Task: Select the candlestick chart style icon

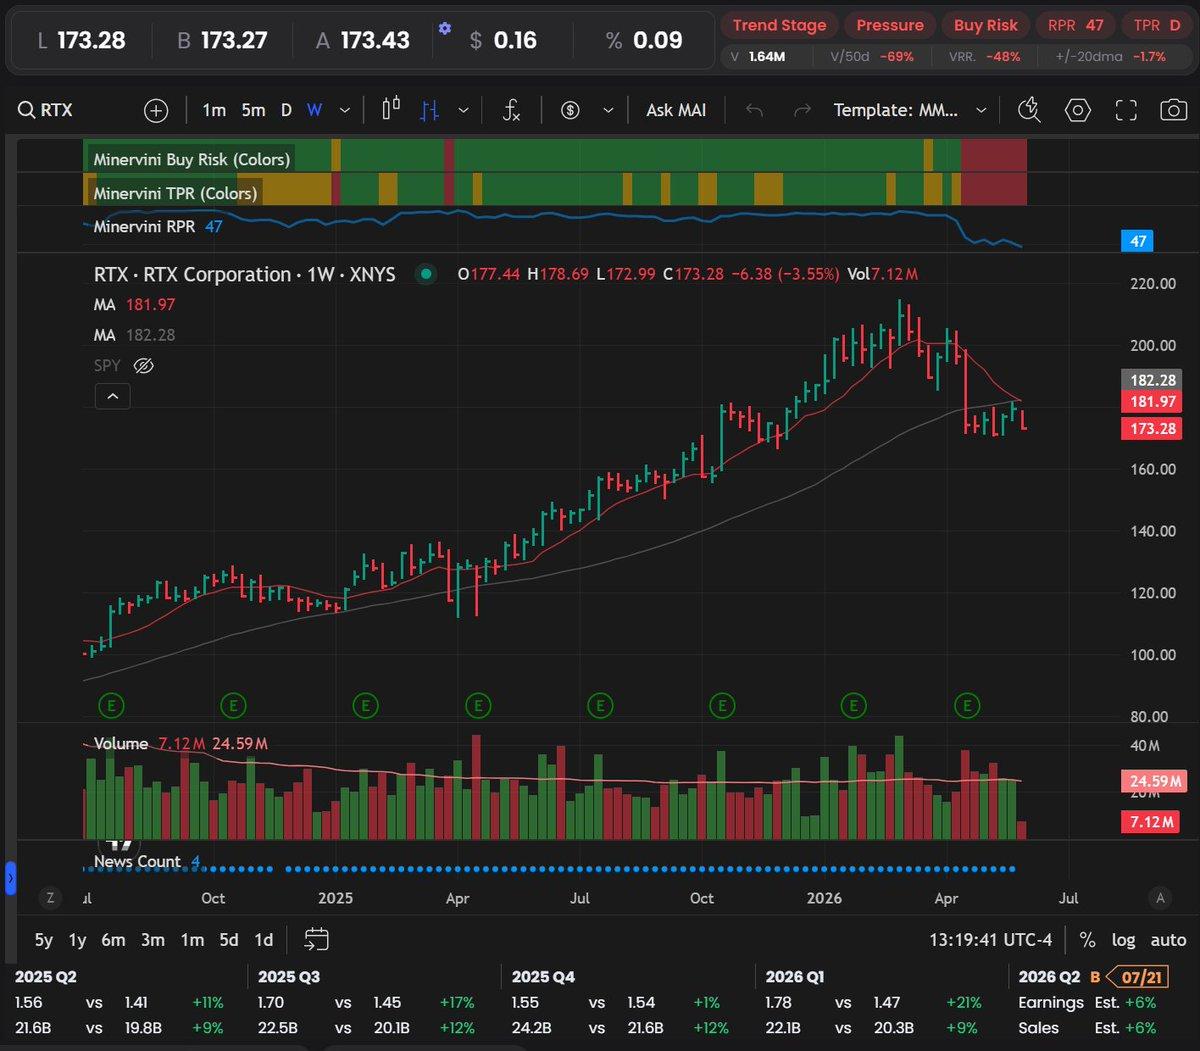Action: (391, 109)
